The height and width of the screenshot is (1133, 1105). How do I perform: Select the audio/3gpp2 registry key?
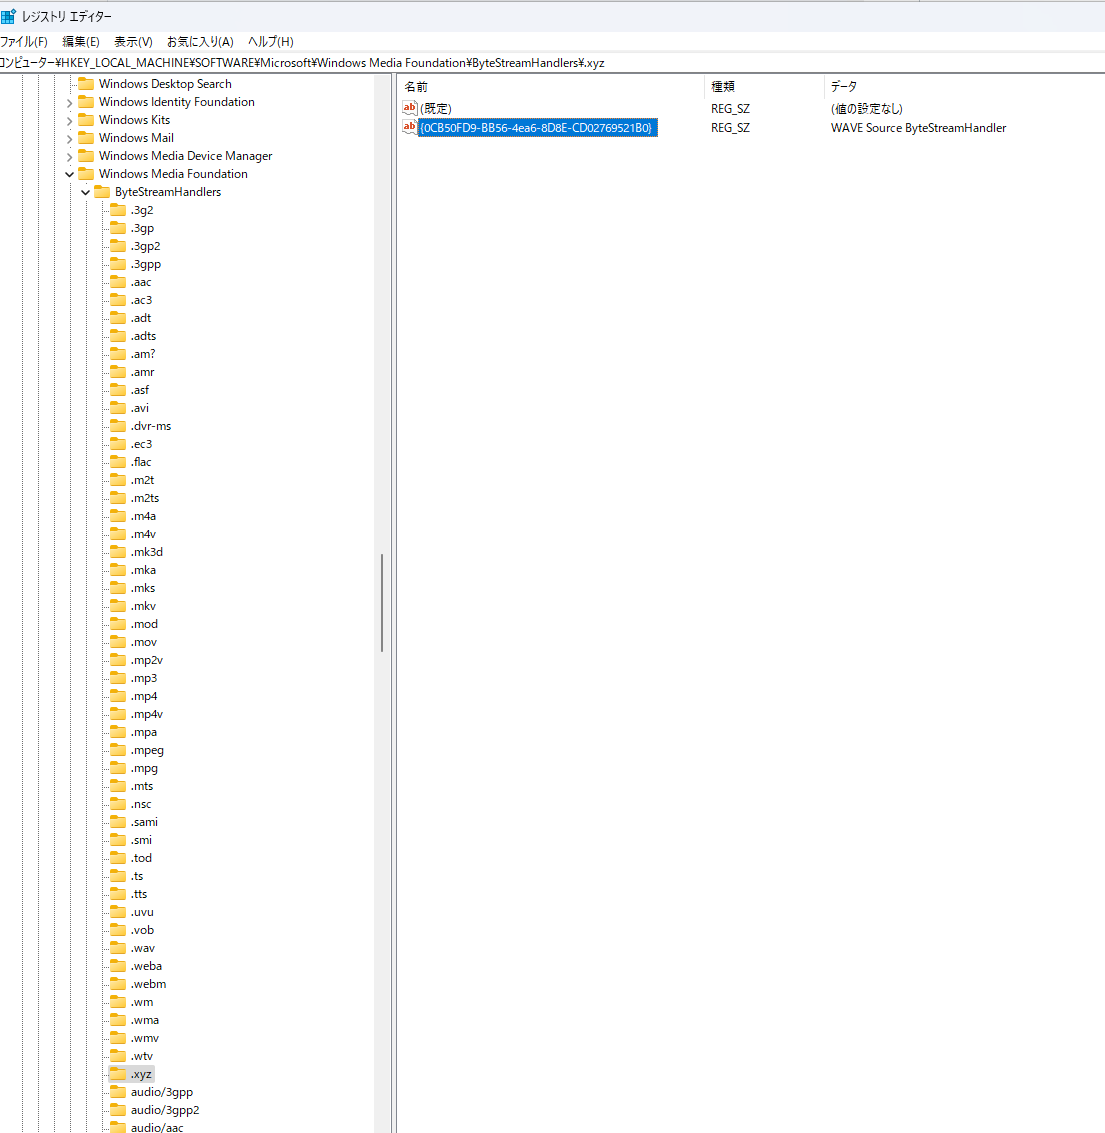165,1110
